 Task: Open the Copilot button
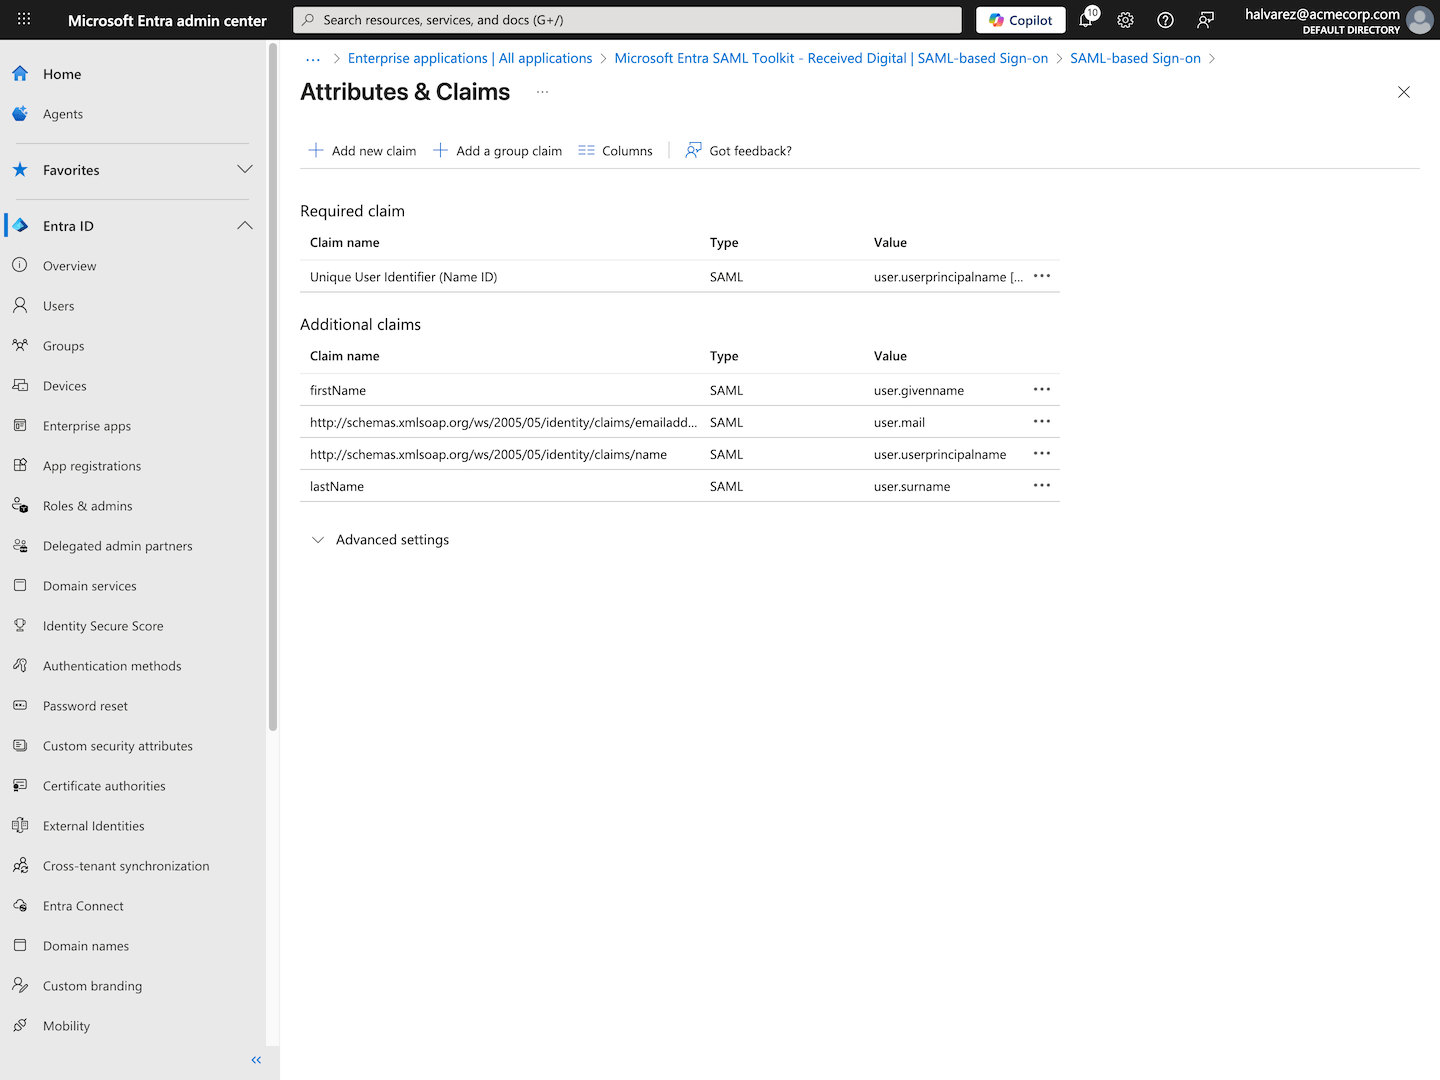[x=1021, y=20]
